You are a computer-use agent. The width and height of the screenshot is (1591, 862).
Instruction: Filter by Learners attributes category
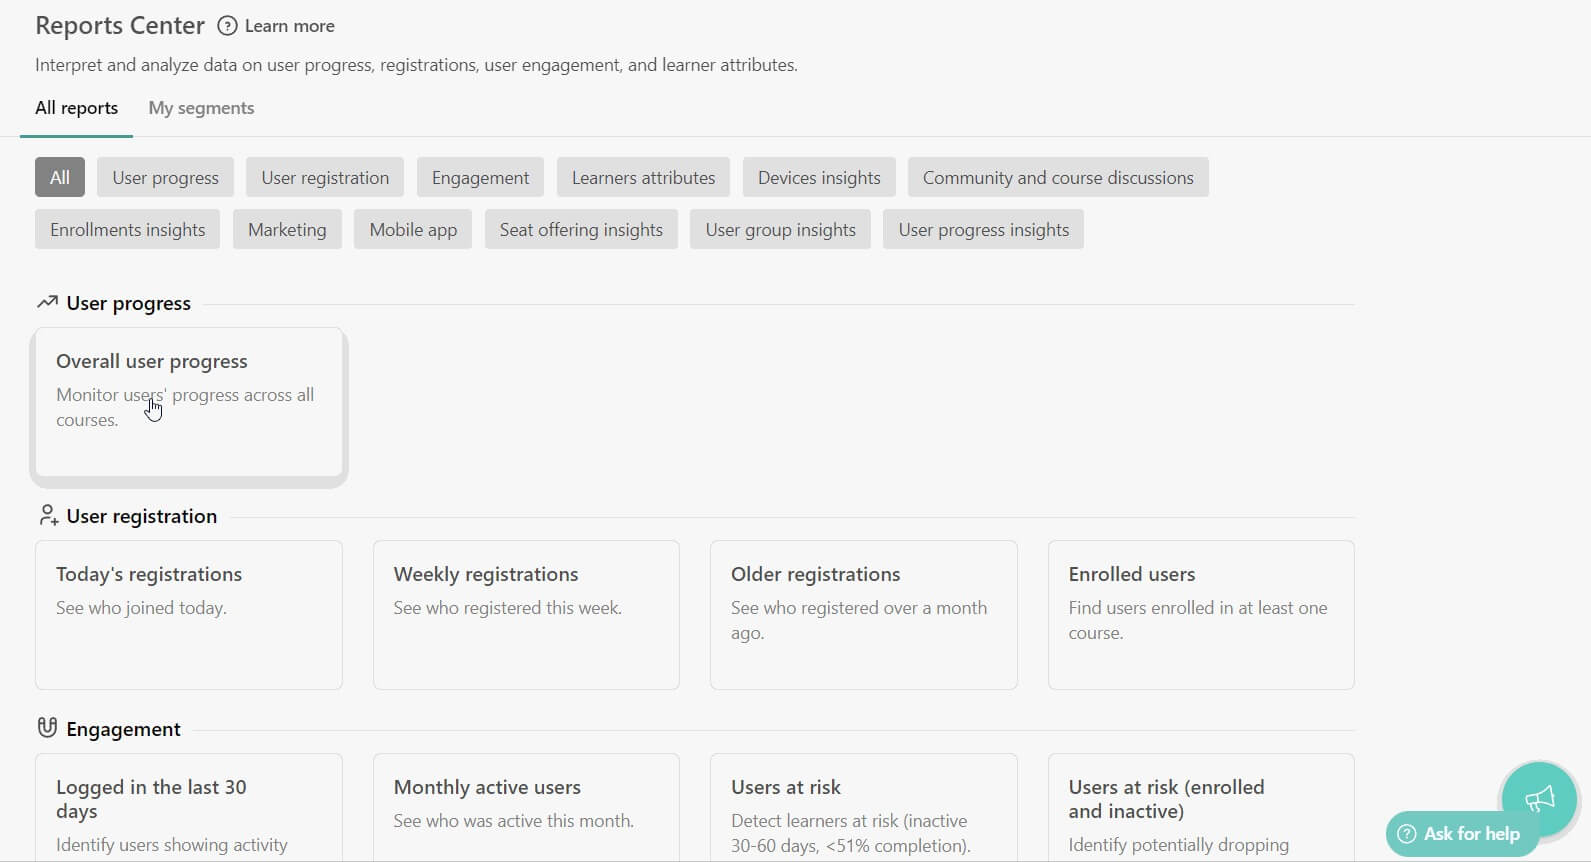click(x=643, y=178)
